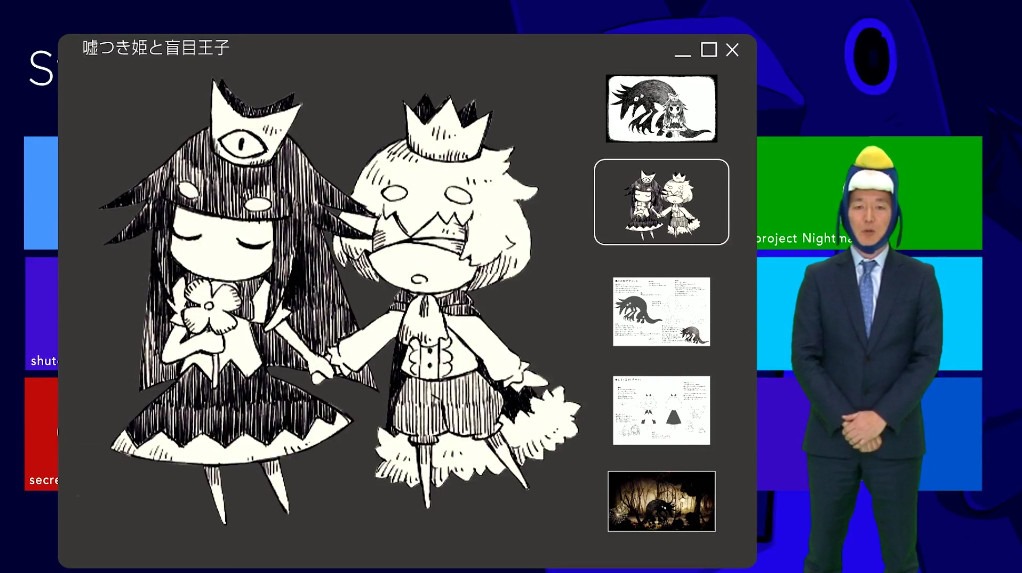Maximize the 嘘つき姫と盲目王子 window
Screen dimensions: 1022x573
tap(709, 50)
